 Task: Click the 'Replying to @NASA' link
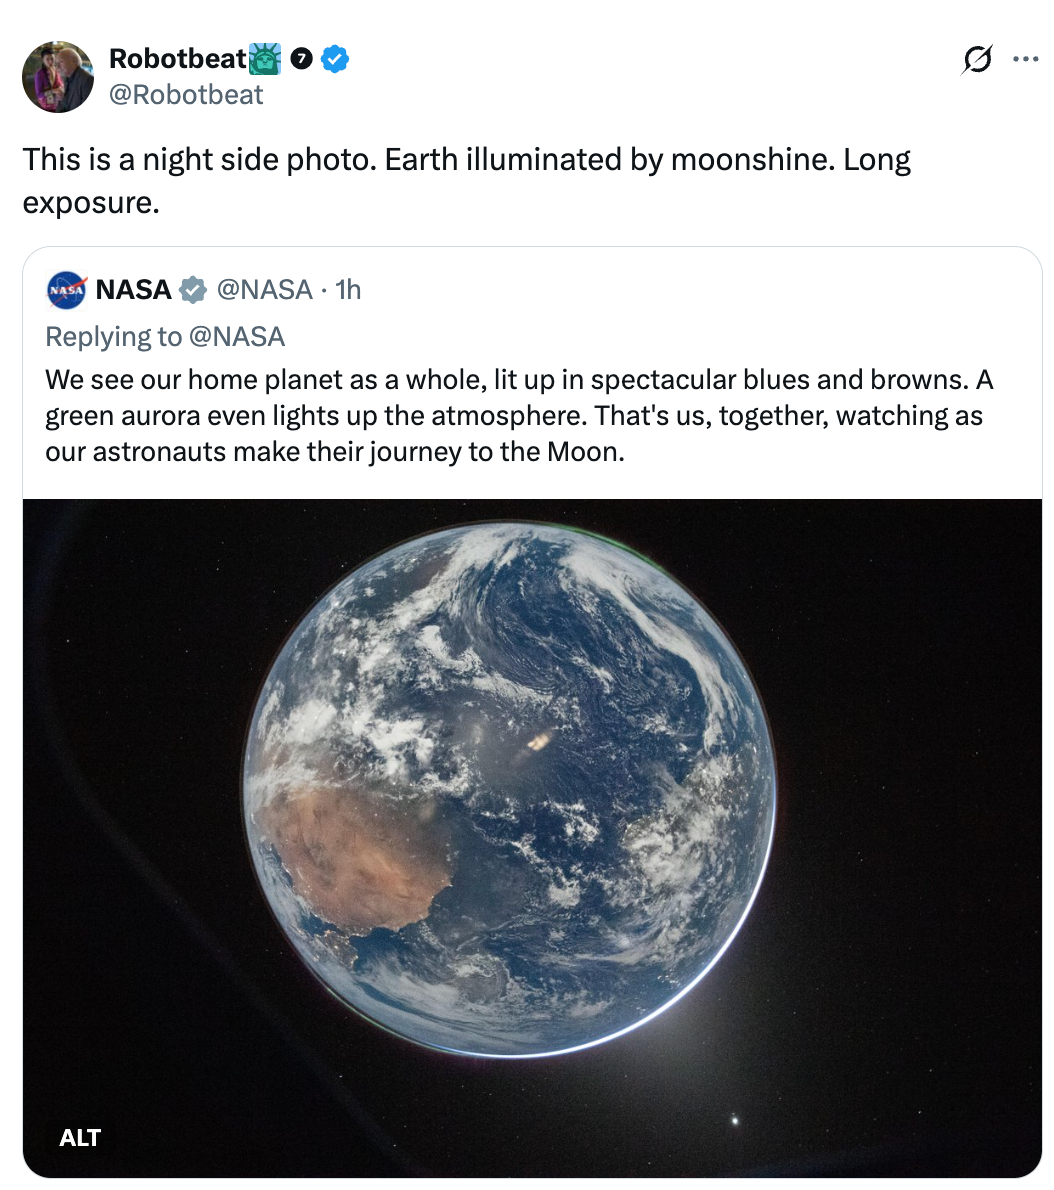click(x=166, y=337)
